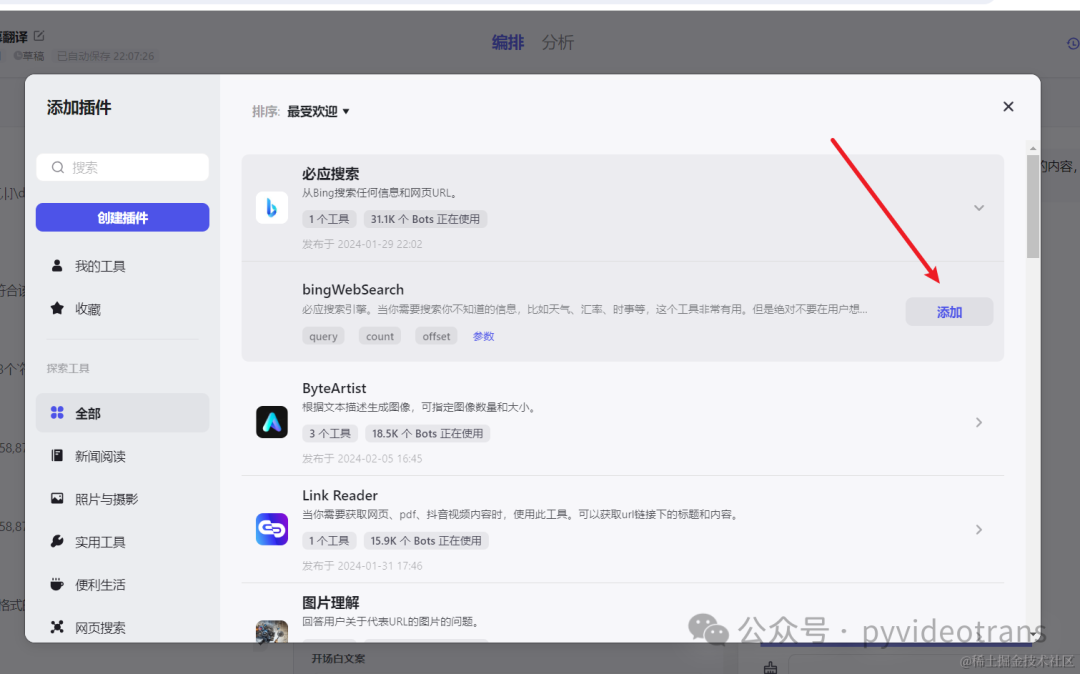Image resolution: width=1080 pixels, height=674 pixels.
Task: Click the 新闻阅读 book icon
Action: coord(57,455)
